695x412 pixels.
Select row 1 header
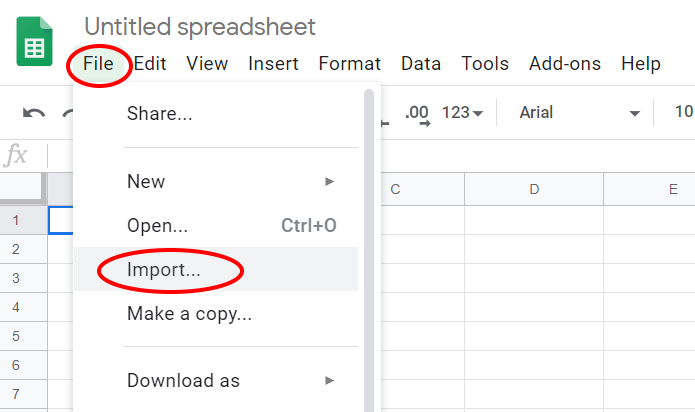point(23,220)
